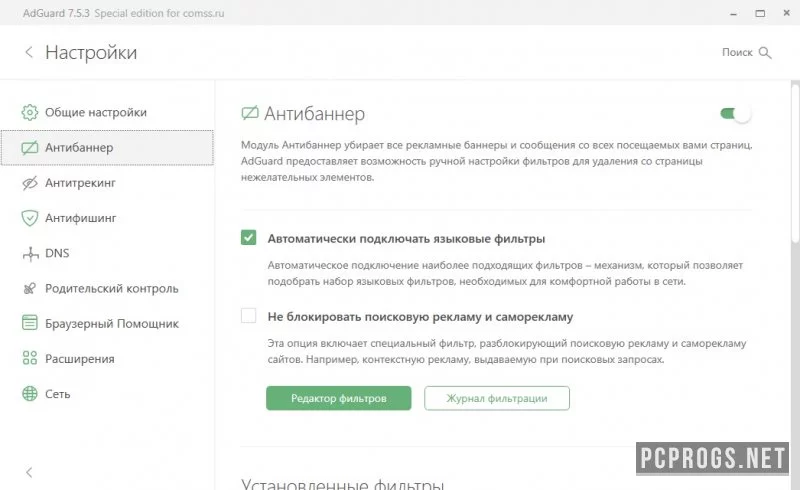Check Не блокировать поисковую рекламу и саморекламу
800x490 pixels.
pyautogui.click(x=248, y=315)
